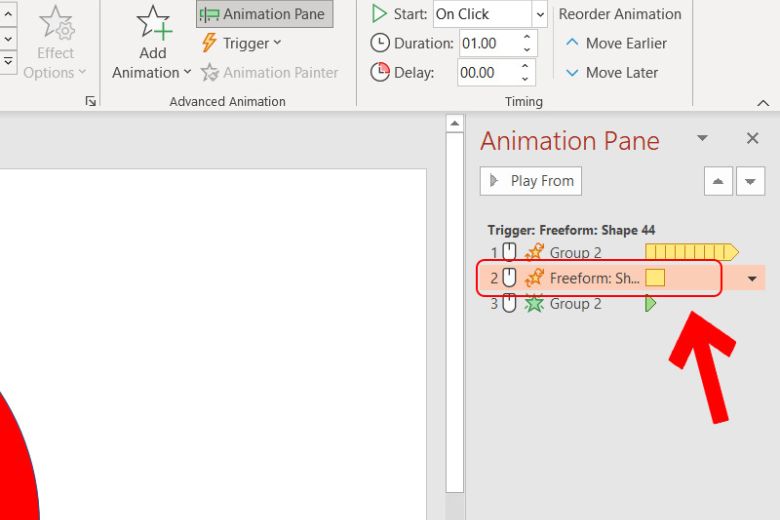The height and width of the screenshot is (520, 780).
Task: Click Add Animation star icon
Action: pos(154,23)
